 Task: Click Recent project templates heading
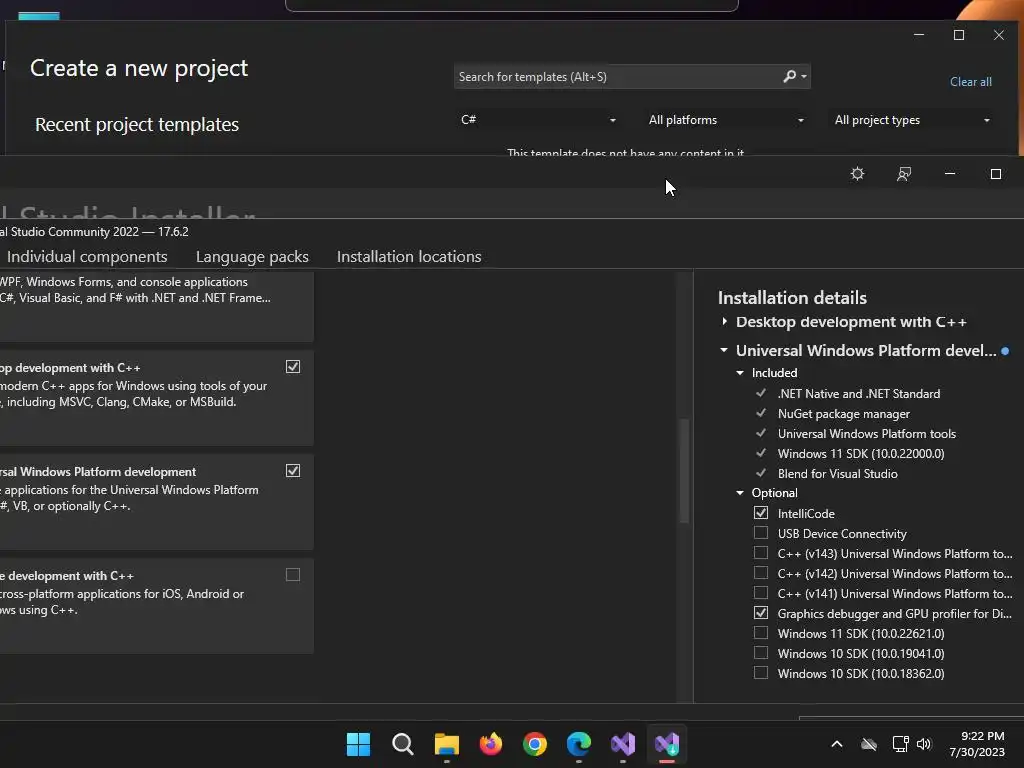tap(137, 124)
